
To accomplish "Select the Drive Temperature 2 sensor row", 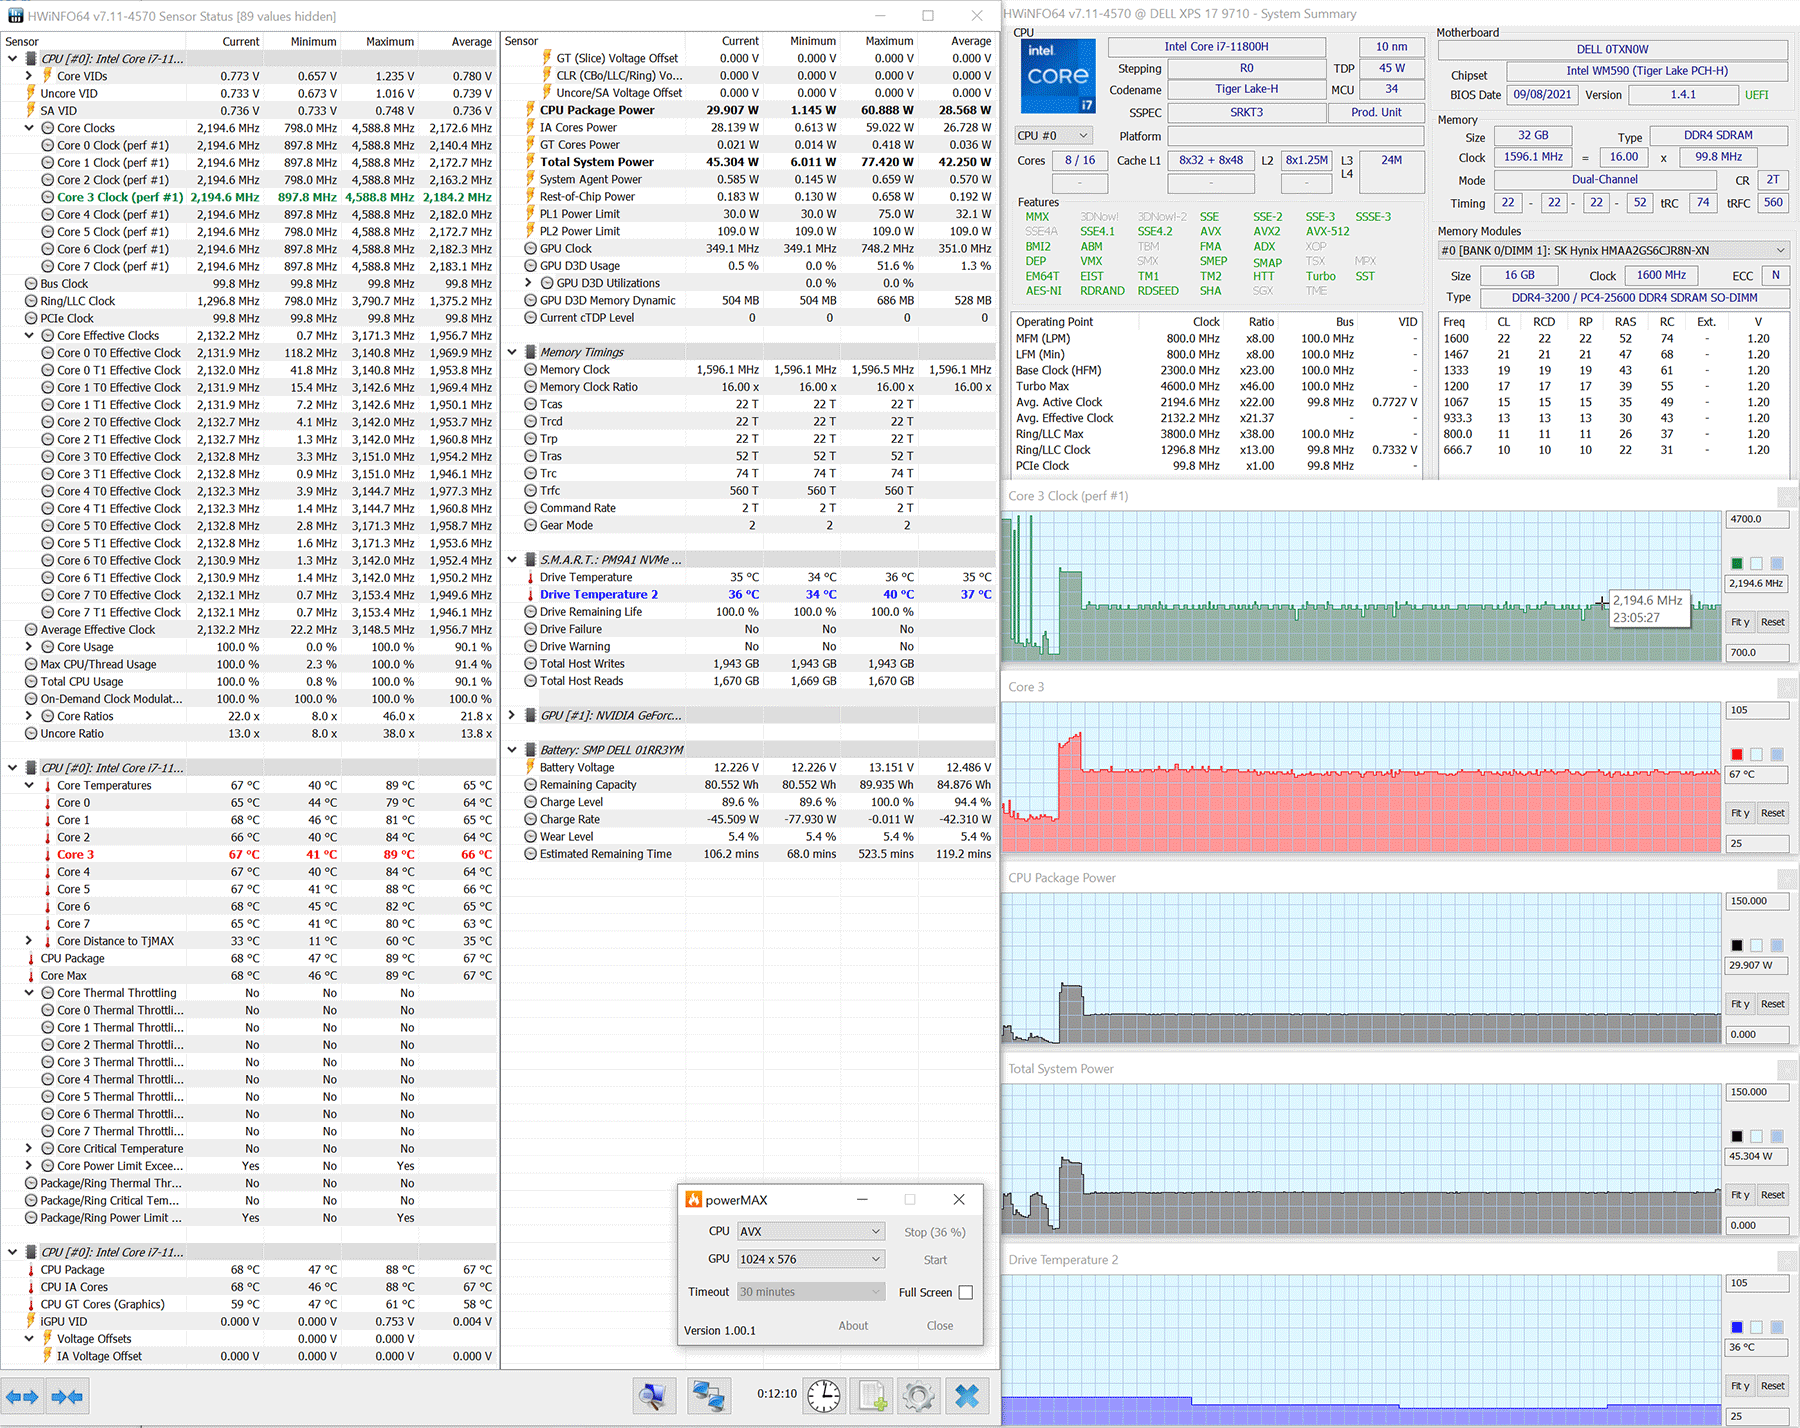I will coord(748,595).
